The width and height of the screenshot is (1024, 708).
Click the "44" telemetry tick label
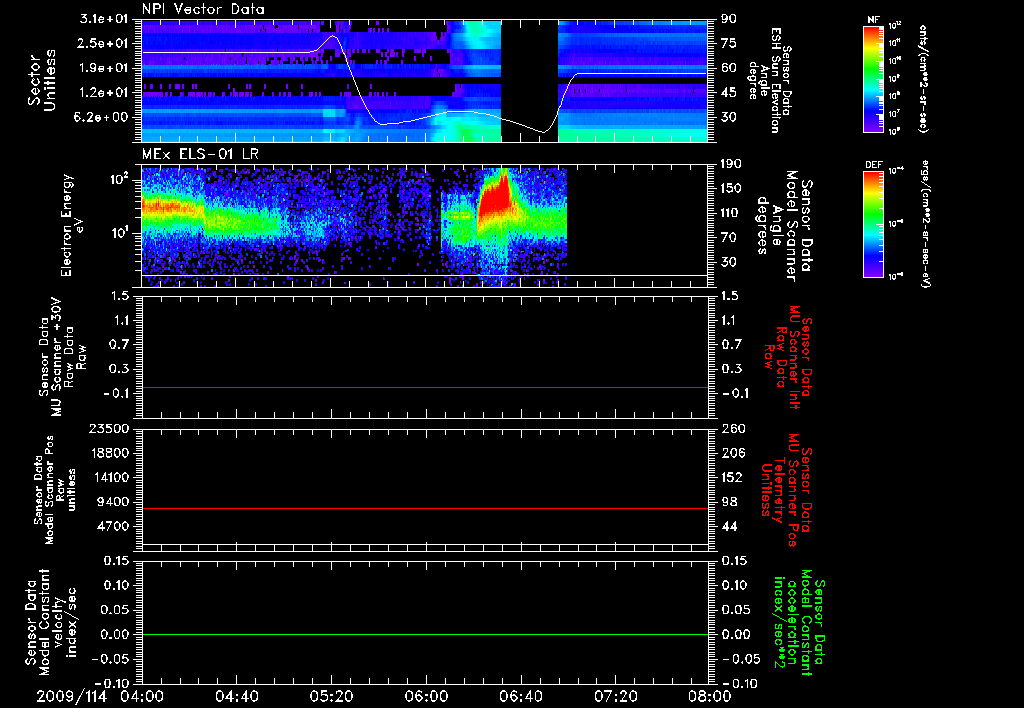[x=729, y=526]
